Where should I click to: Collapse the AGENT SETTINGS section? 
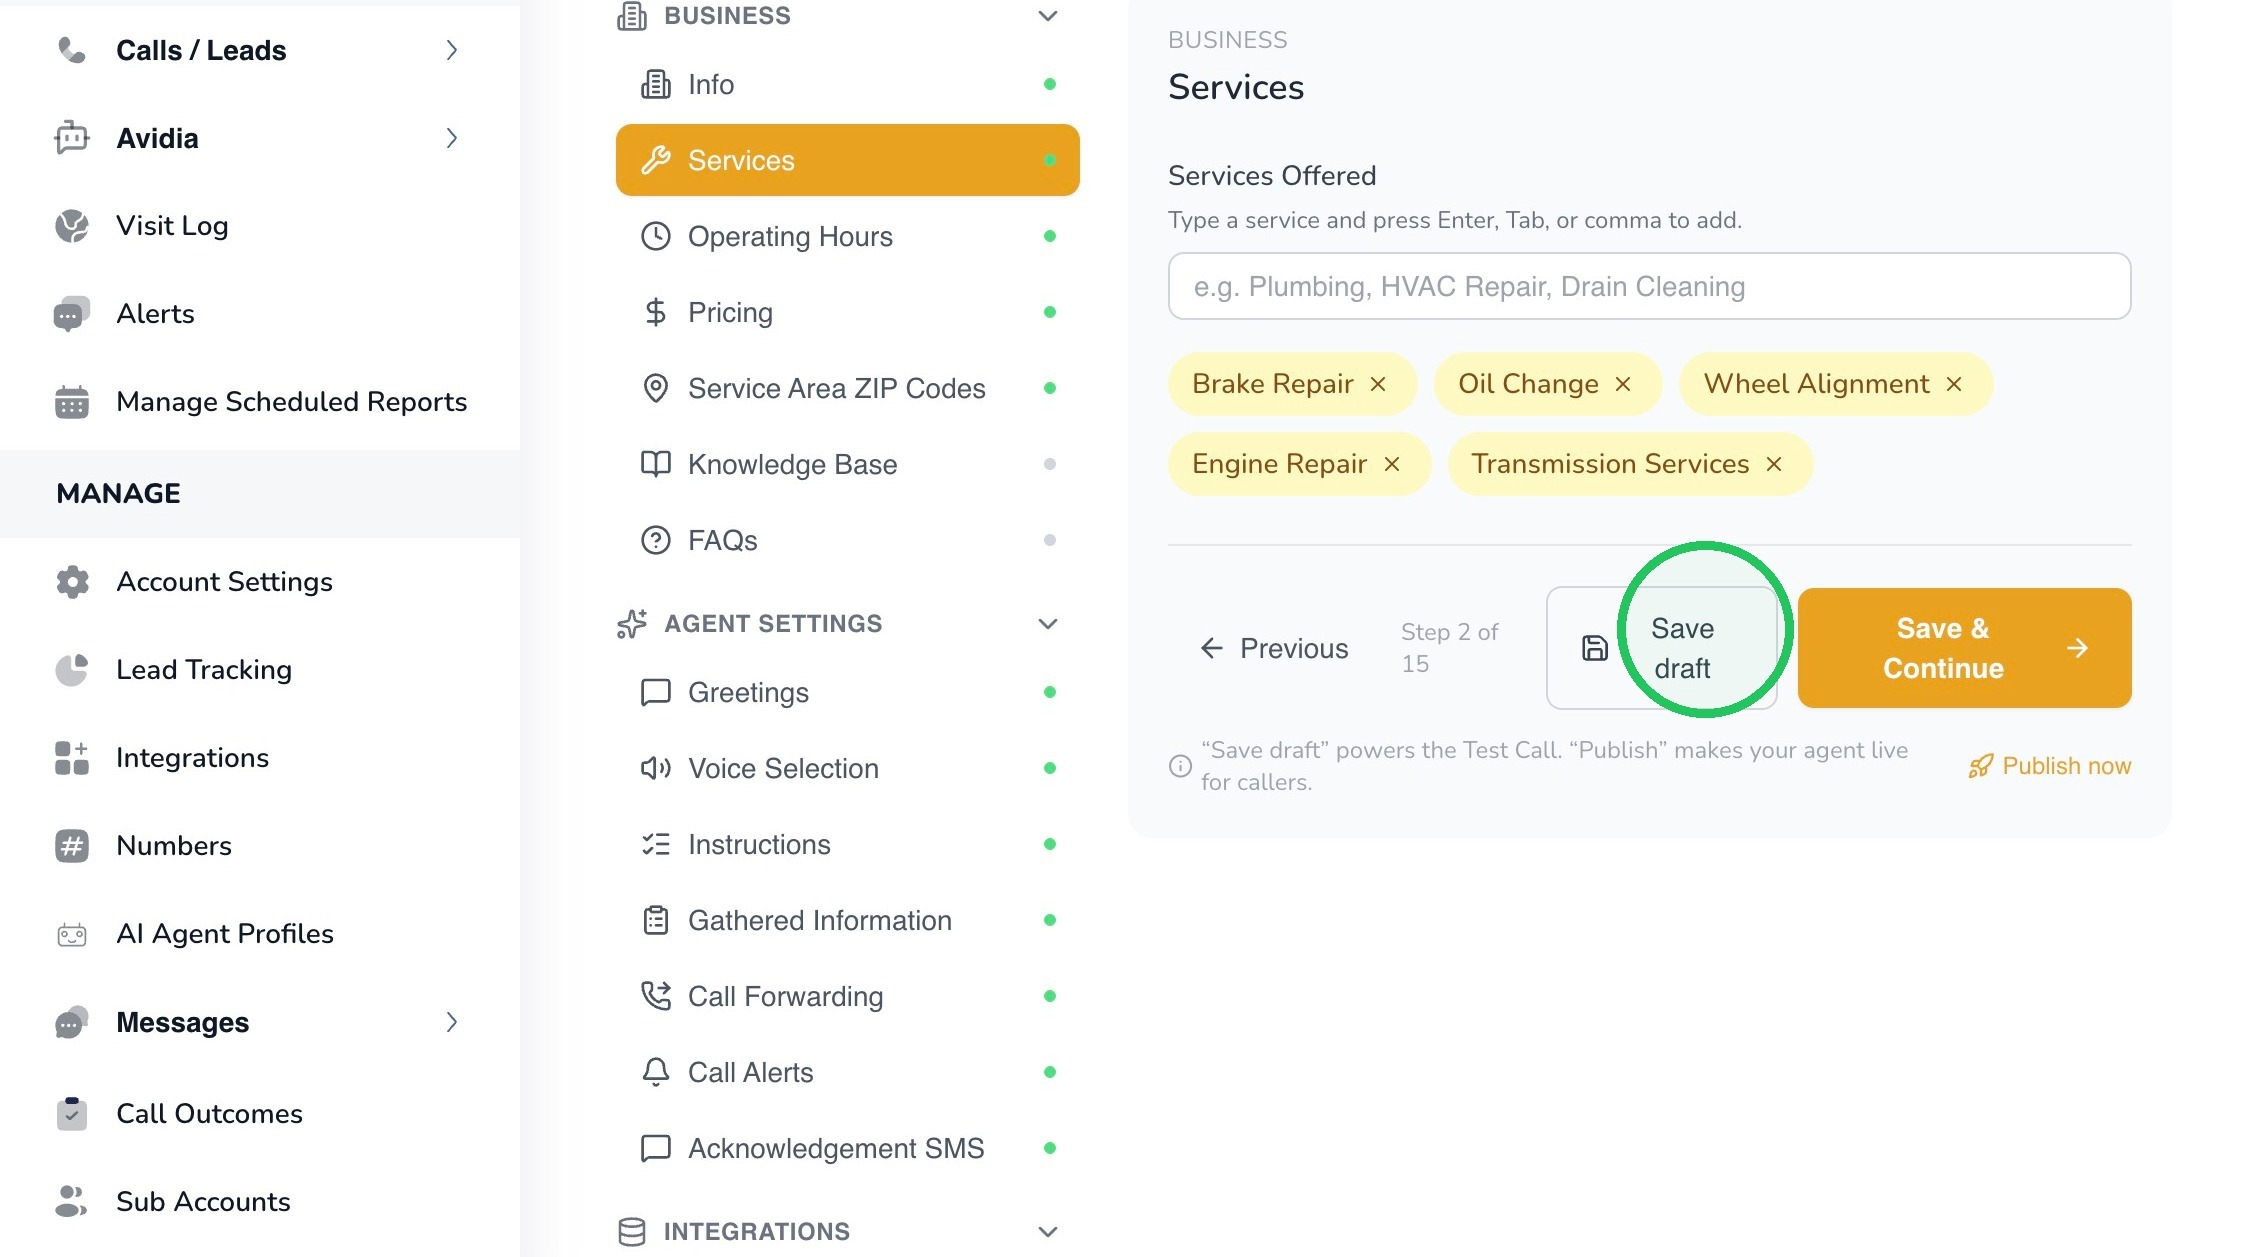[x=1047, y=624]
